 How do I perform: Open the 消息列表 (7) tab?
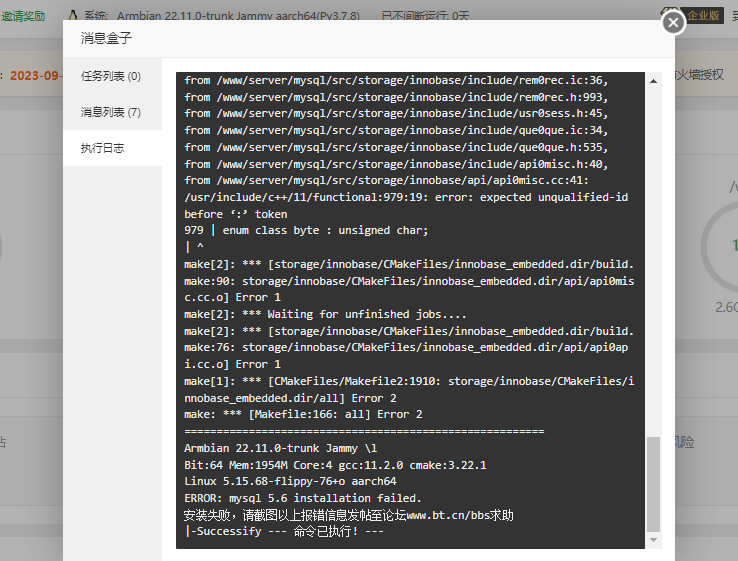(x=112, y=112)
